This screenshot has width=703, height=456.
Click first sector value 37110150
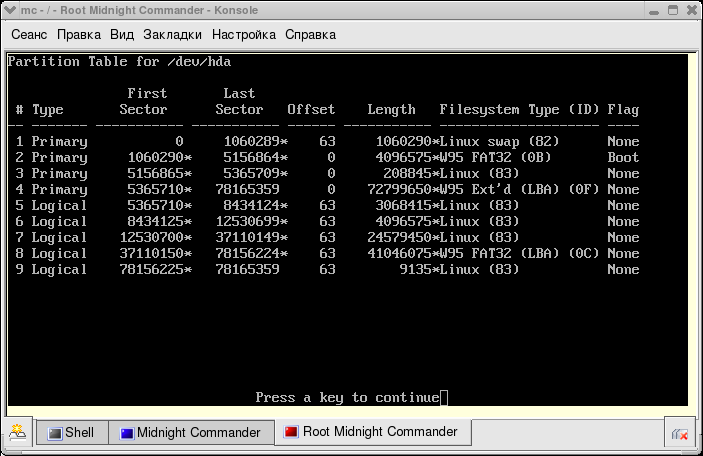coord(152,253)
